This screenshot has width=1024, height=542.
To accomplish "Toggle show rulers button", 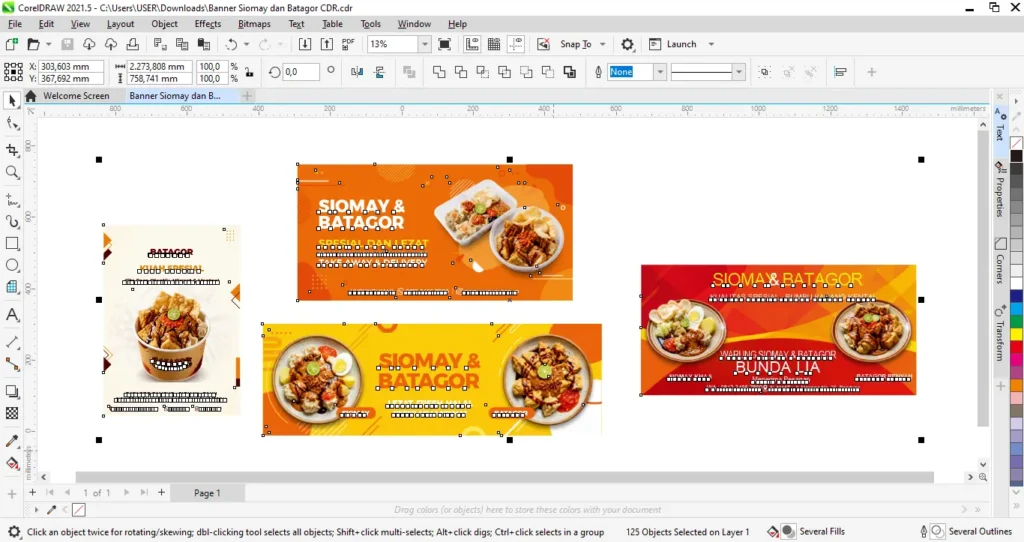I will tap(472, 44).
